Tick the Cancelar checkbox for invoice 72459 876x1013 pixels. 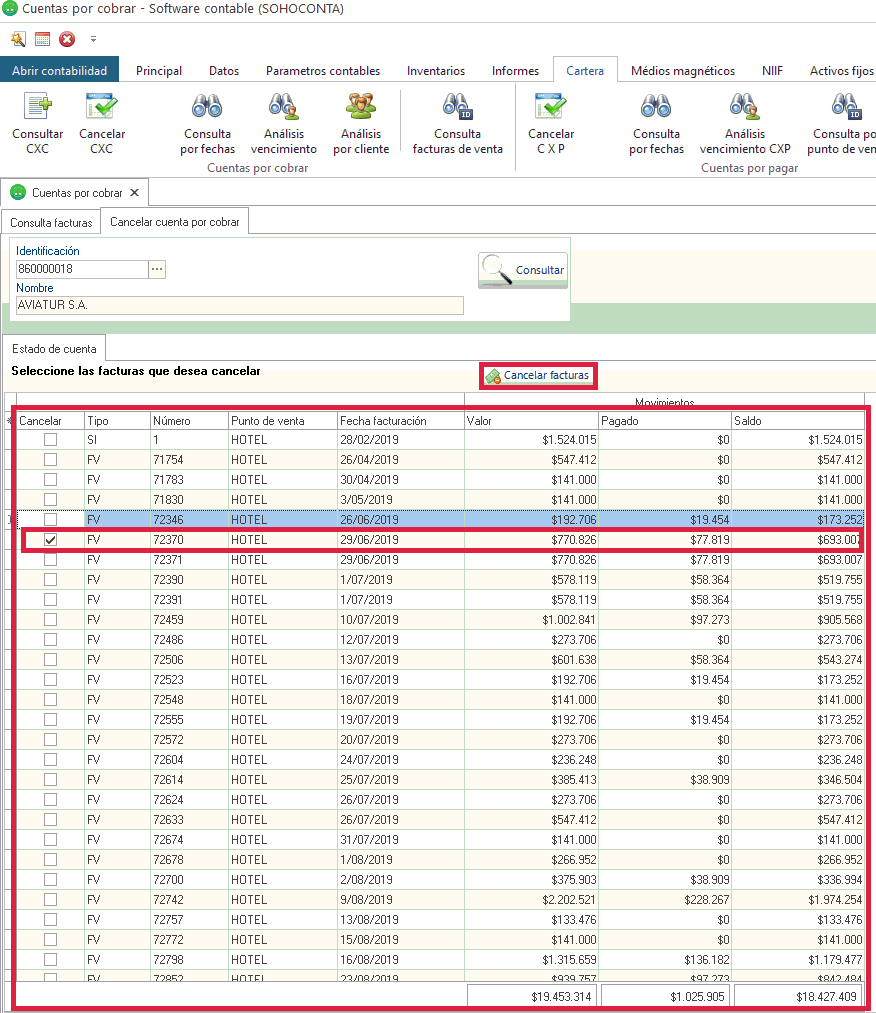50,620
